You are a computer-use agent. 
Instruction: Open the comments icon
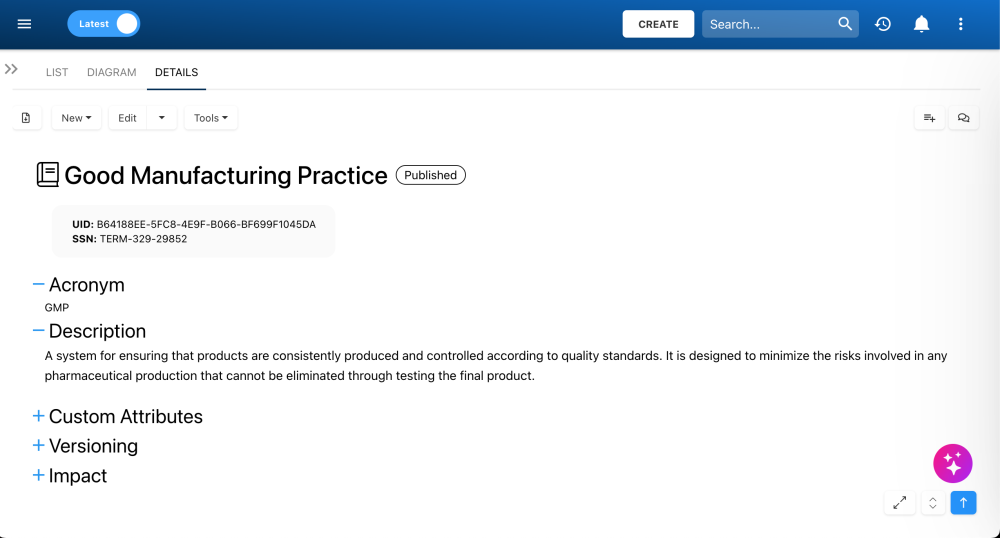(x=963, y=118)
